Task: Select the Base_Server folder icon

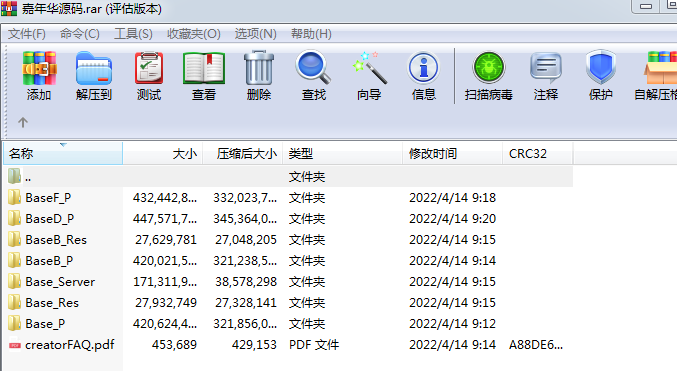Action: point(14,282)
